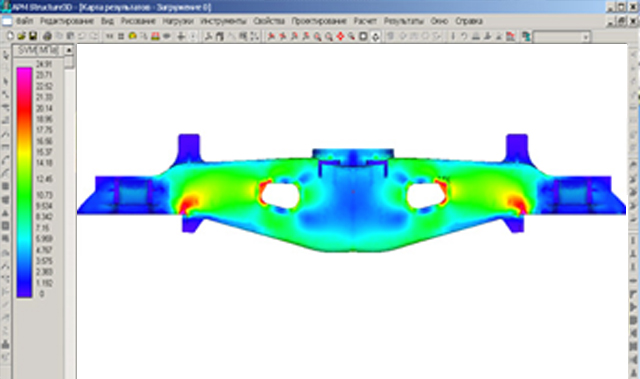
Task: Click the black square view toolbar icon
Action: [x=363, y=37]
